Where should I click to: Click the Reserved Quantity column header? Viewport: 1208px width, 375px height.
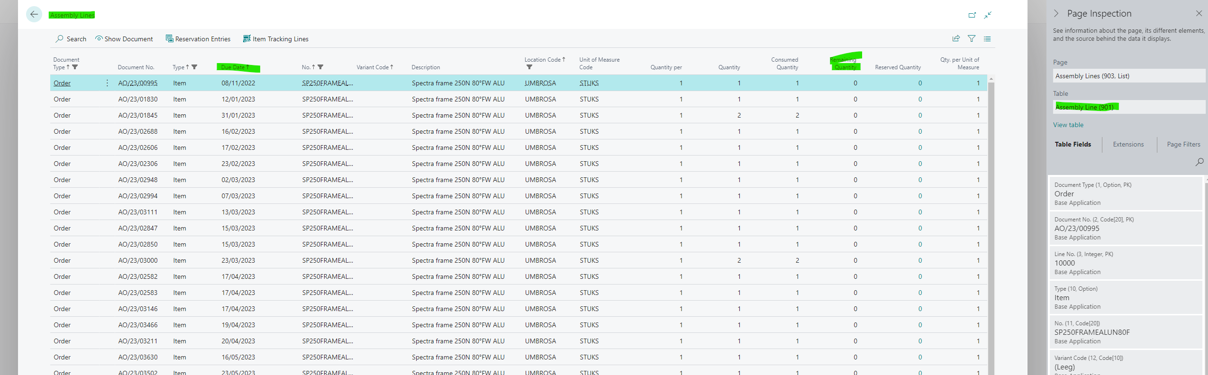click(898, 68)
